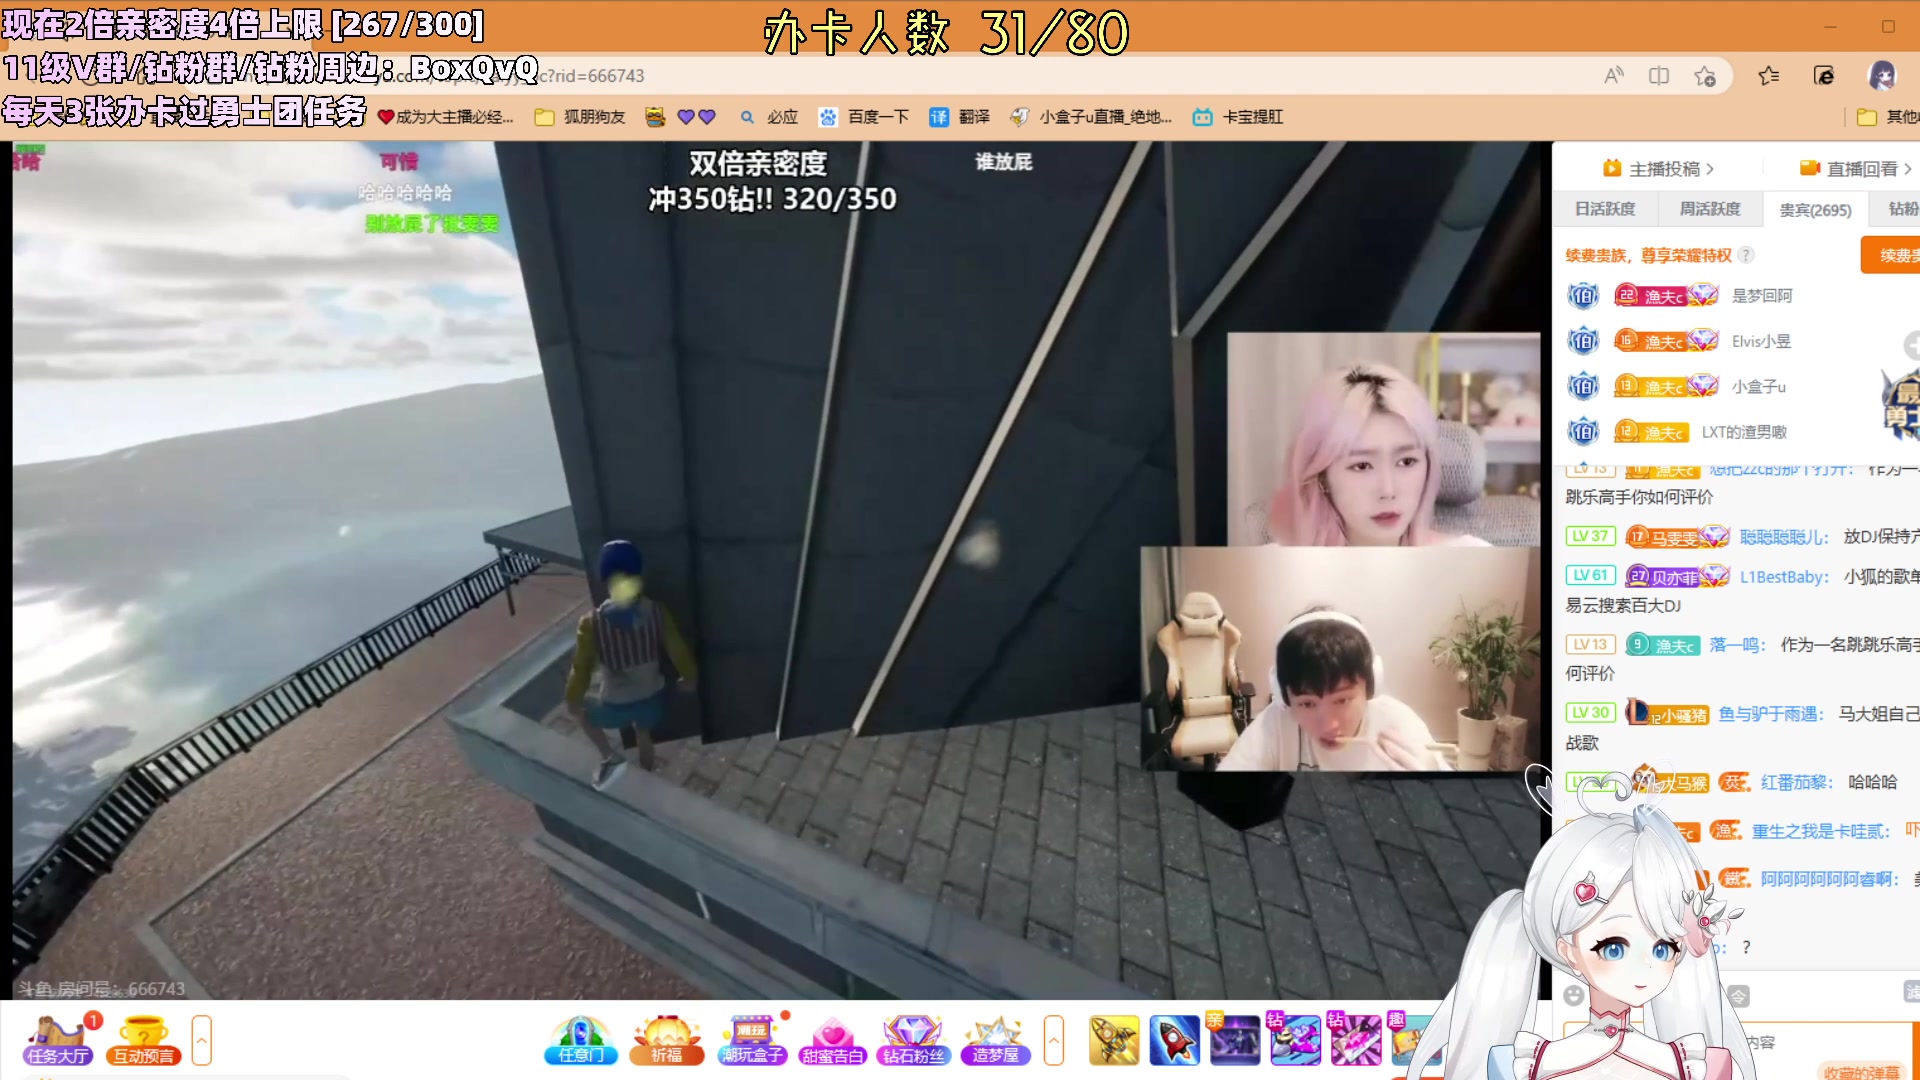Image resolution: width=1920 pixels, height=1080 pixels.
Task: Click the orange 续费 renew button
Action: point(1892,255)
